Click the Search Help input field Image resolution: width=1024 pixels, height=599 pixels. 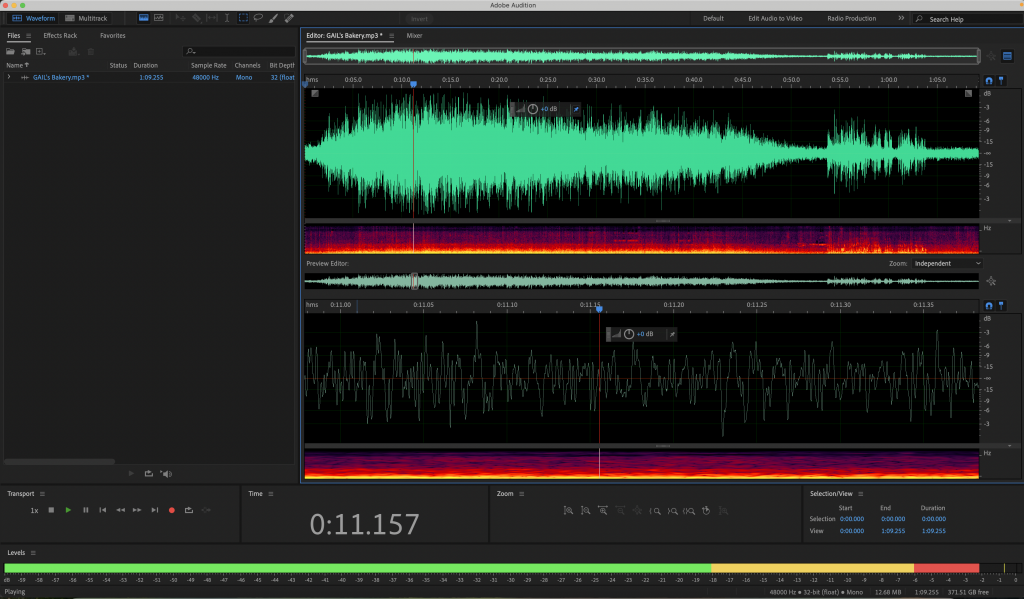pyautogui.click(x=966, y=19)
